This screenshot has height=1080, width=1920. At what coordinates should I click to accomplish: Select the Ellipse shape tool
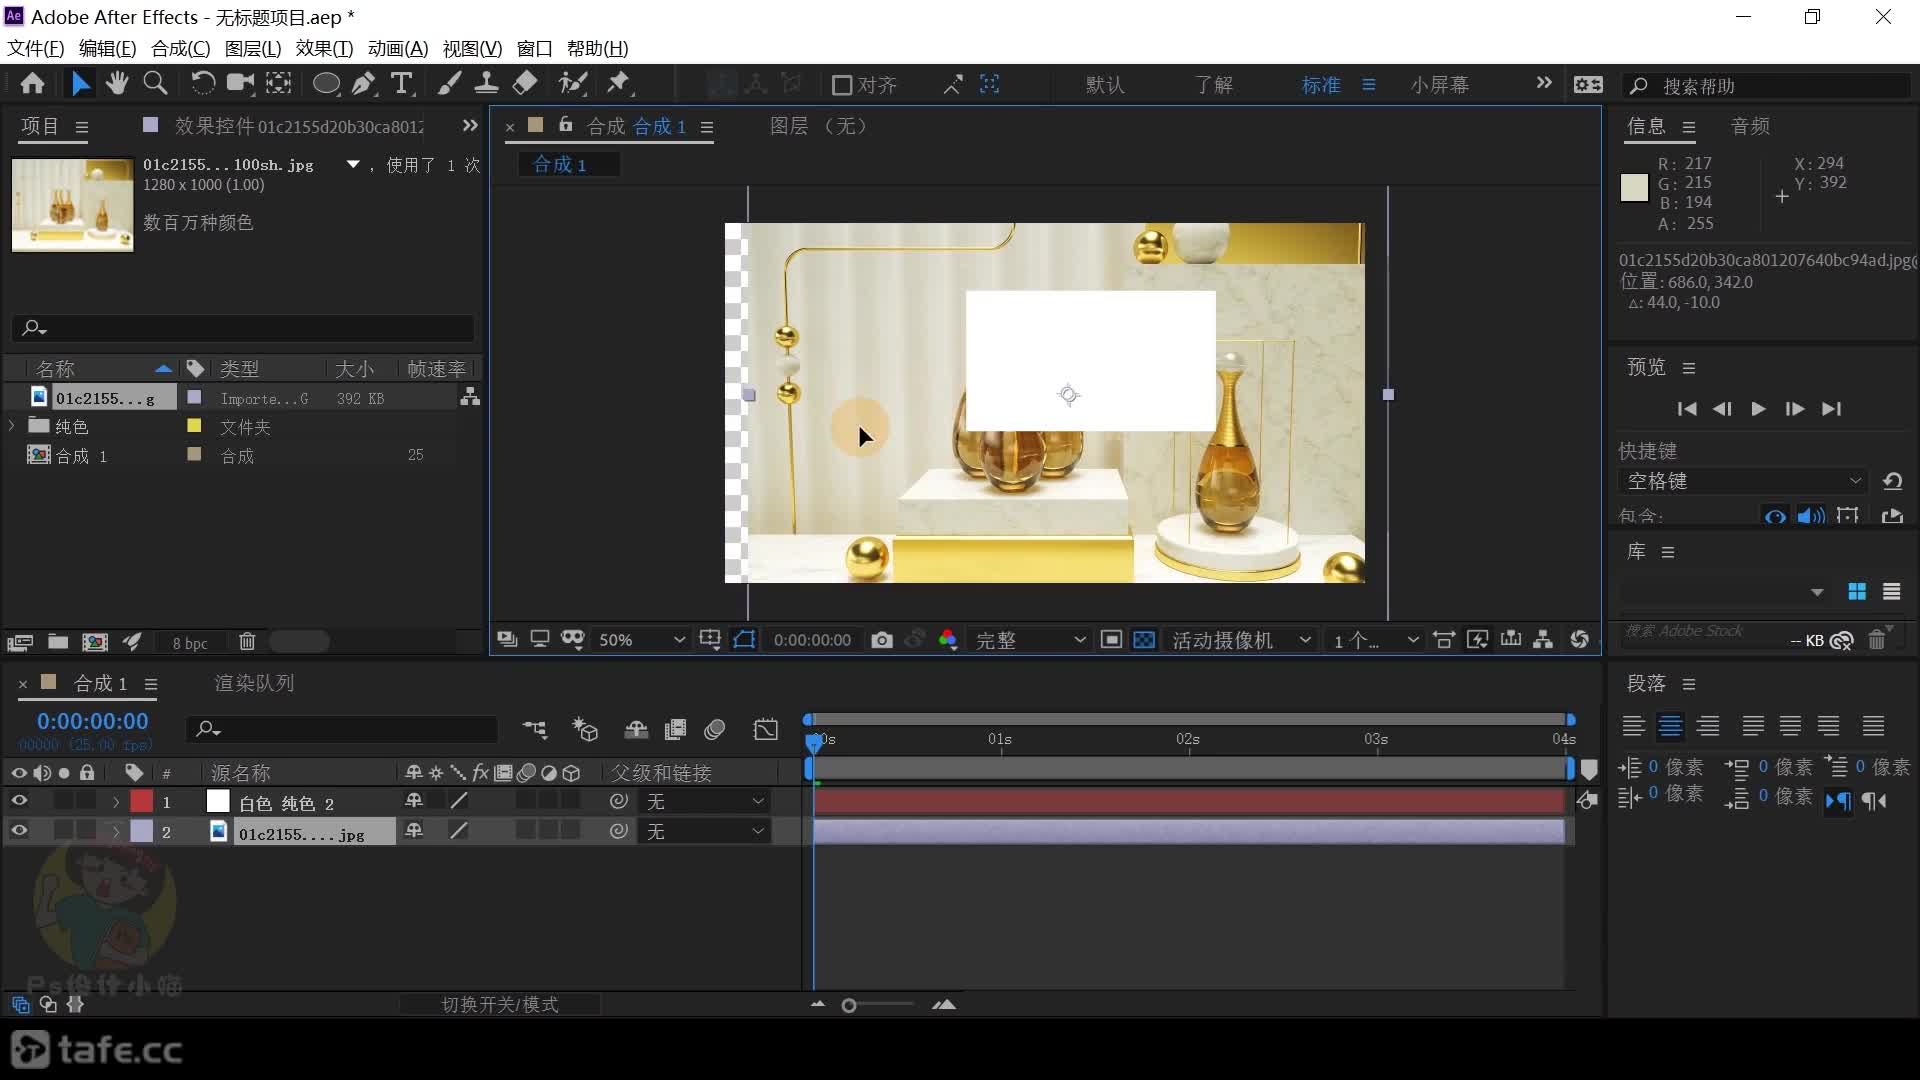click(326, 84)
